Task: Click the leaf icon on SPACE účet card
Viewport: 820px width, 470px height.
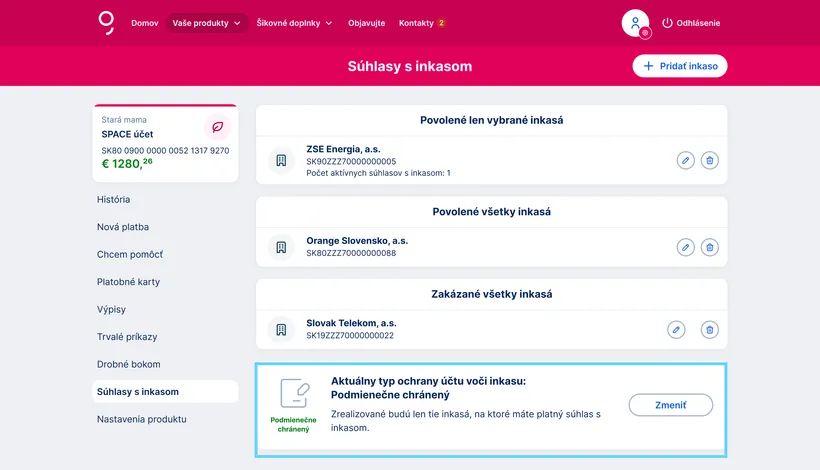Action: 217,127
